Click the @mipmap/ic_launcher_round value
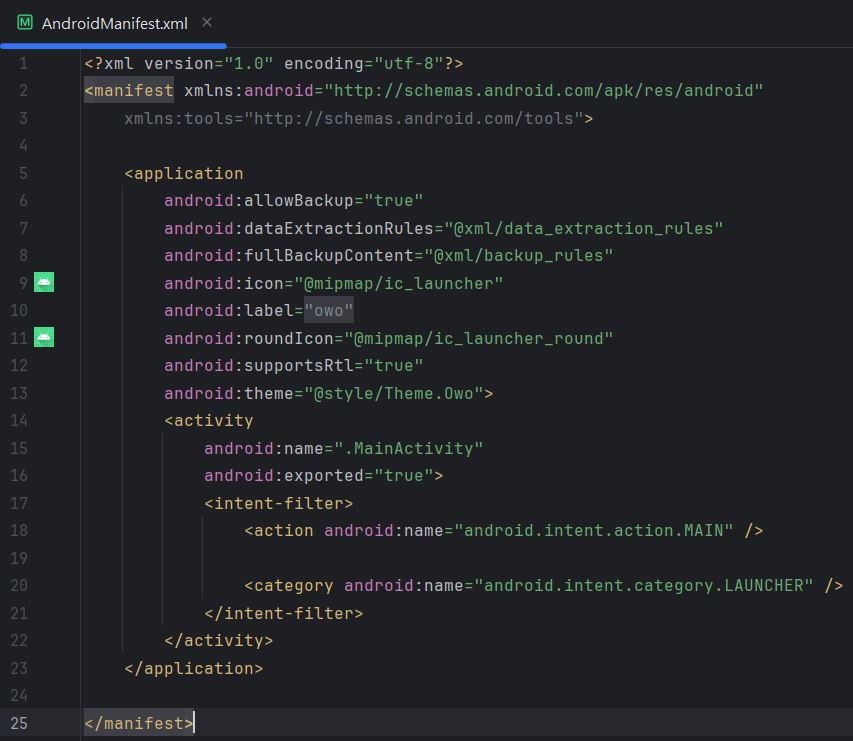The image size is (853, 741). [x=479, y=338]
